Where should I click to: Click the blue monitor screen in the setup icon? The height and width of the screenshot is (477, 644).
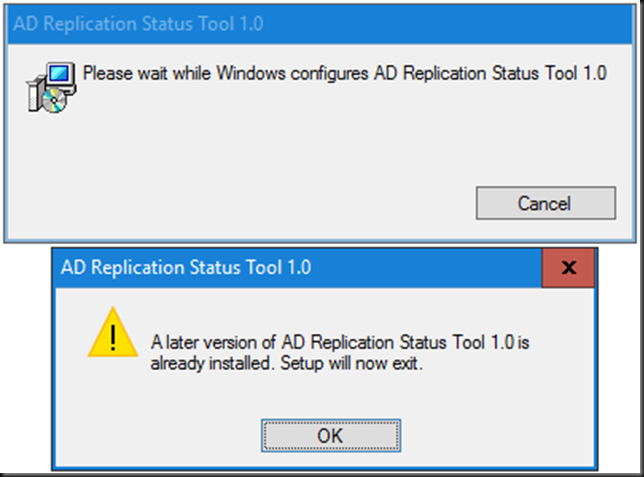(60, 74)
